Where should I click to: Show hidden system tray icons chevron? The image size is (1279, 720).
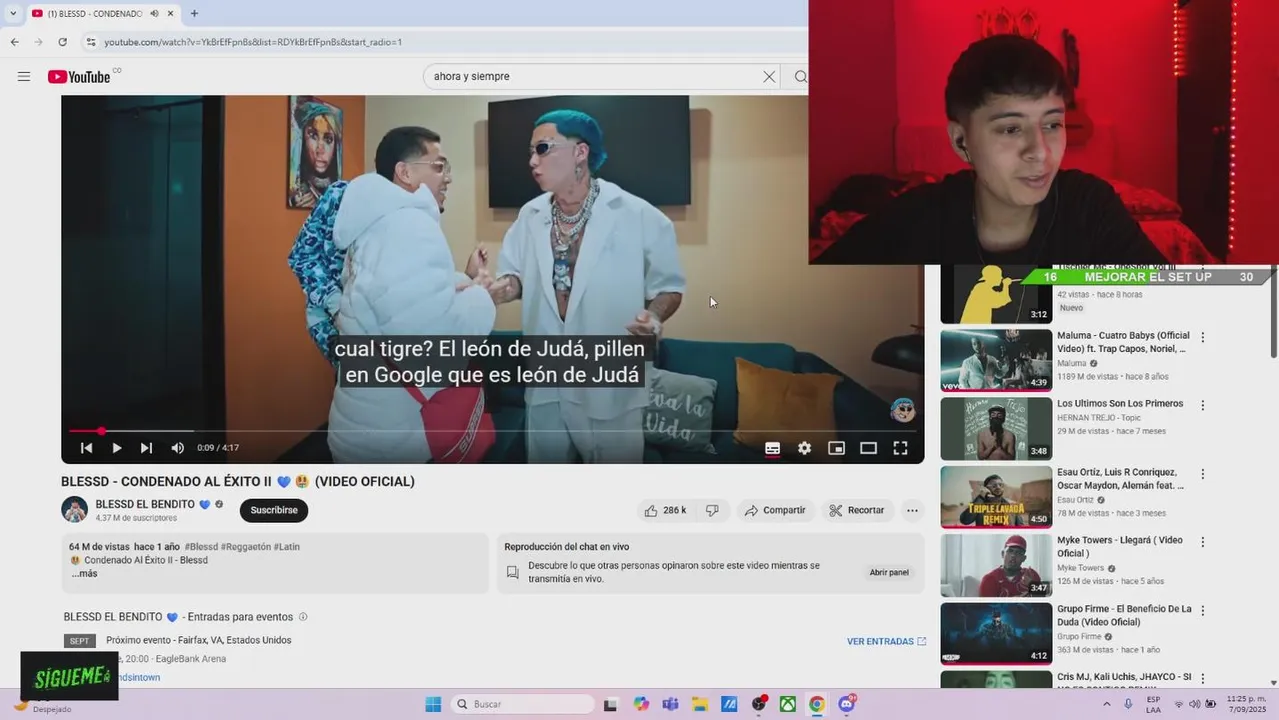(1107, 704)
